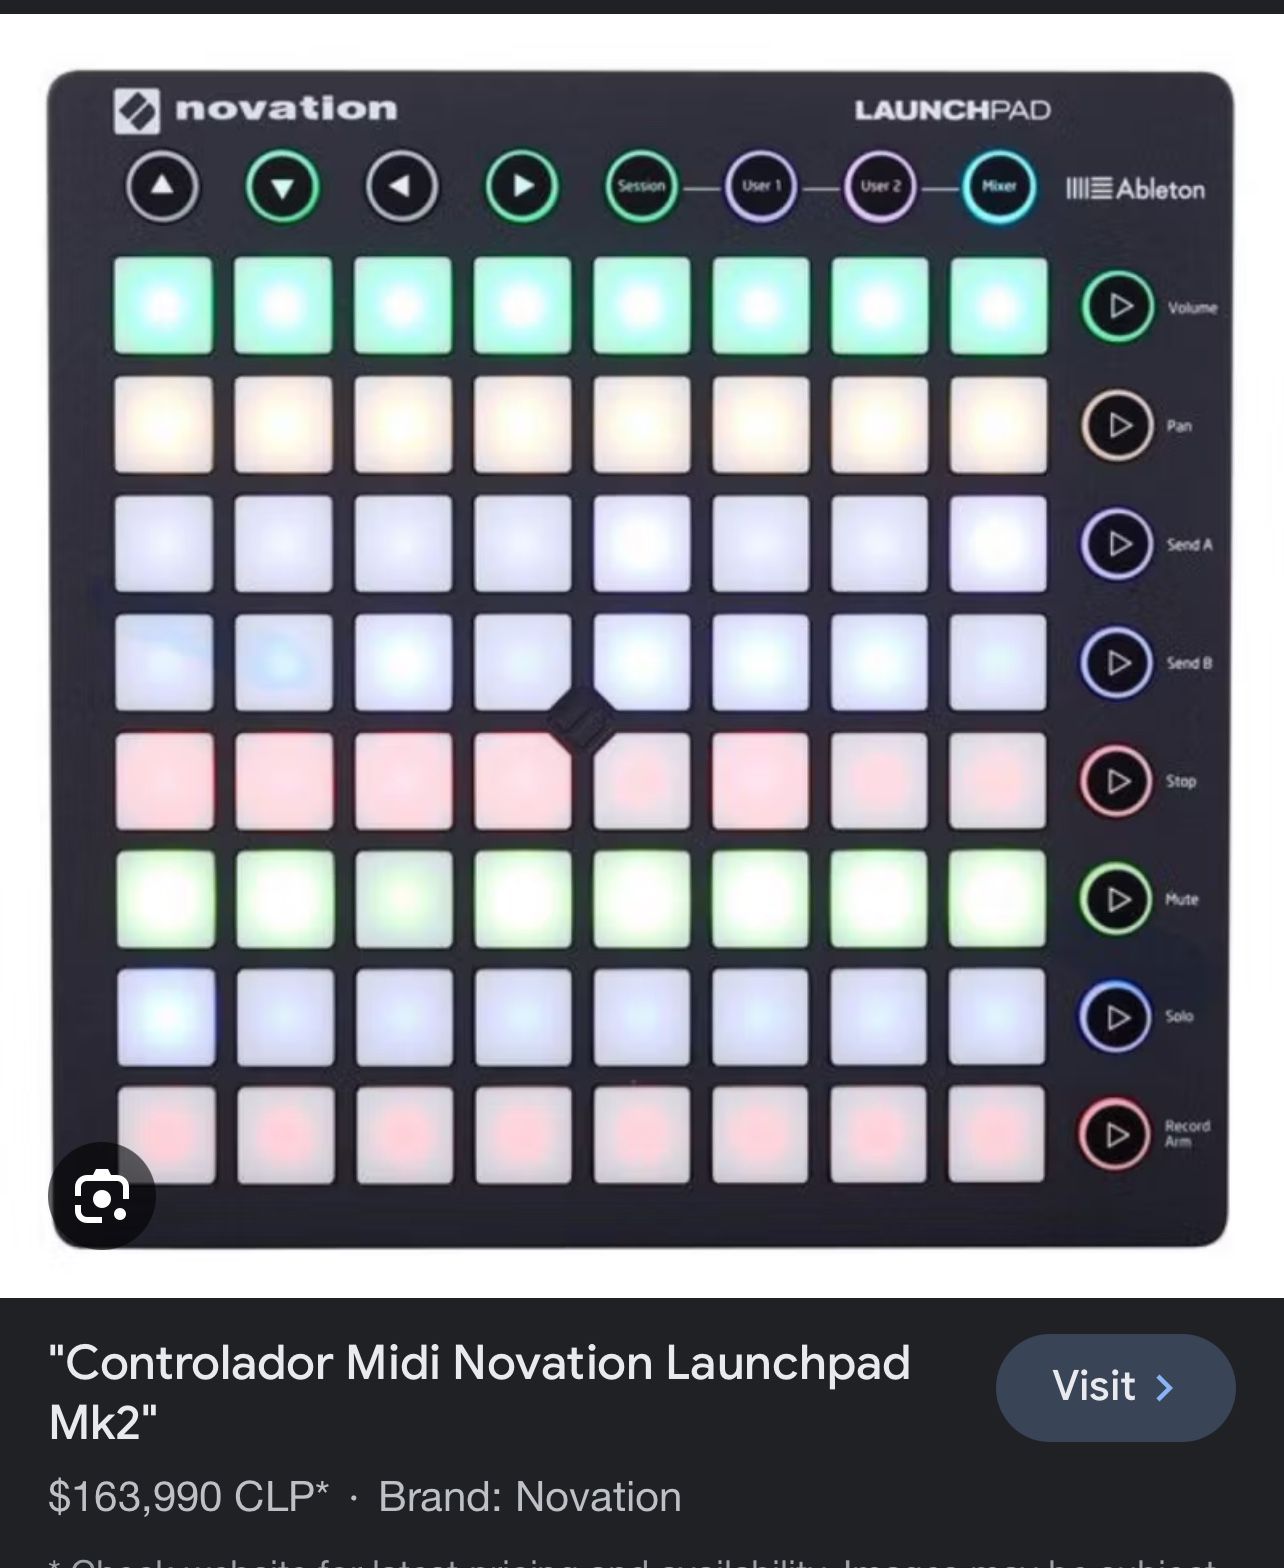Click the Send A launch button
This screenshot has height=1568, width=1284.
pos(1117,544)
